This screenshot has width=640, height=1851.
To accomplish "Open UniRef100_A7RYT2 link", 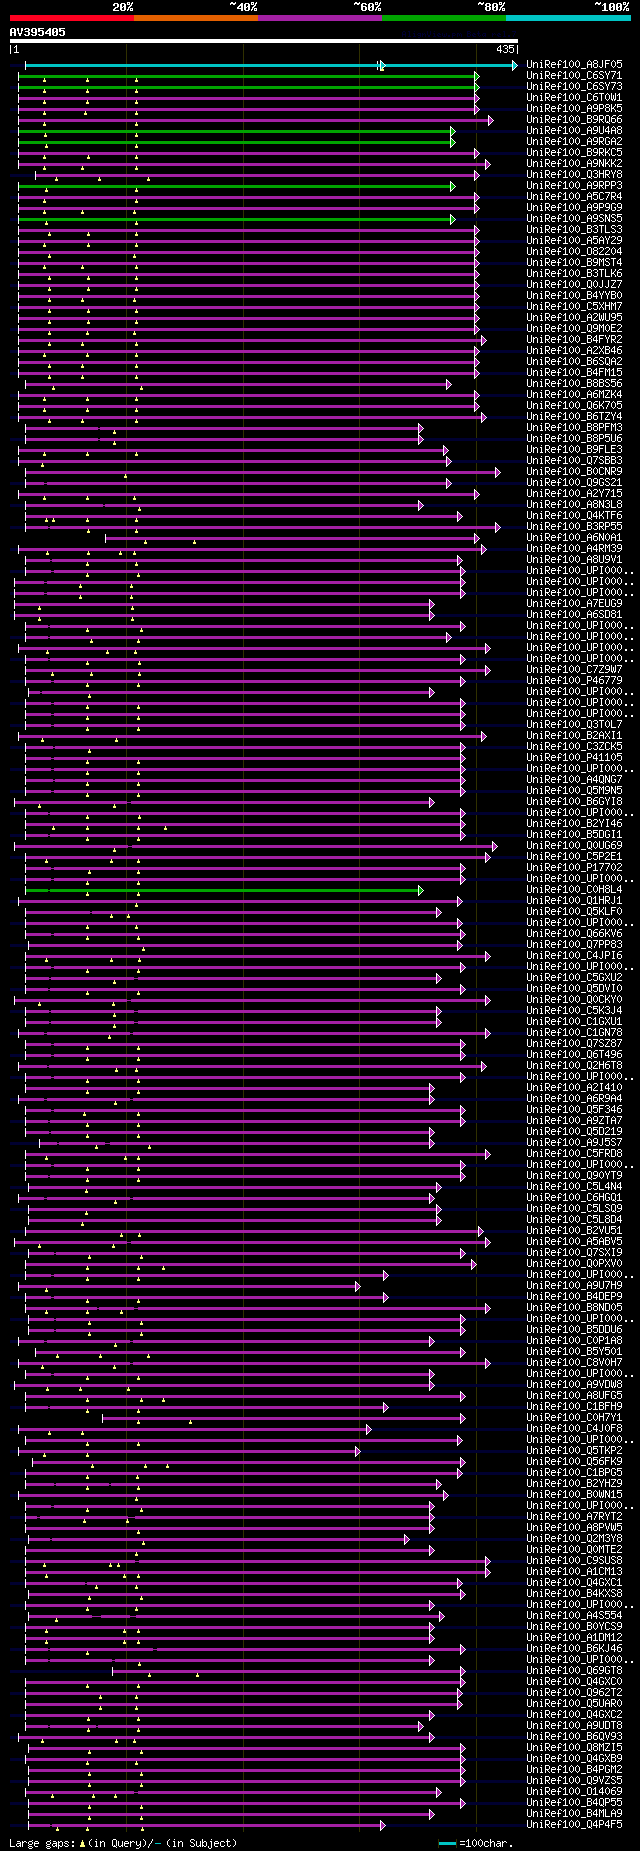I will click(x=574, y=1516).
